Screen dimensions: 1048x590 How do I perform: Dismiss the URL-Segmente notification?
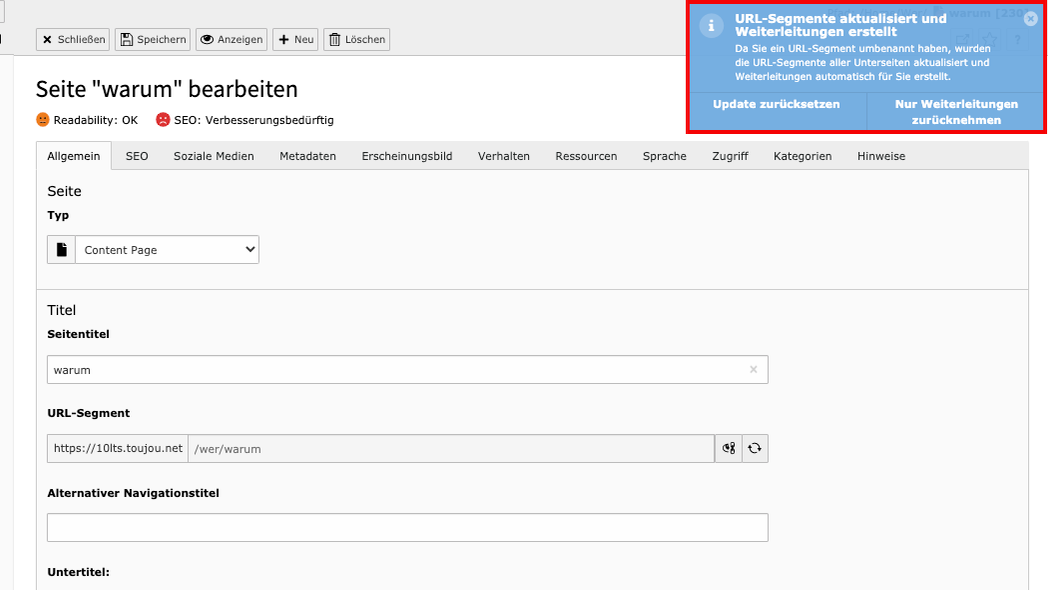[1031, 19]
